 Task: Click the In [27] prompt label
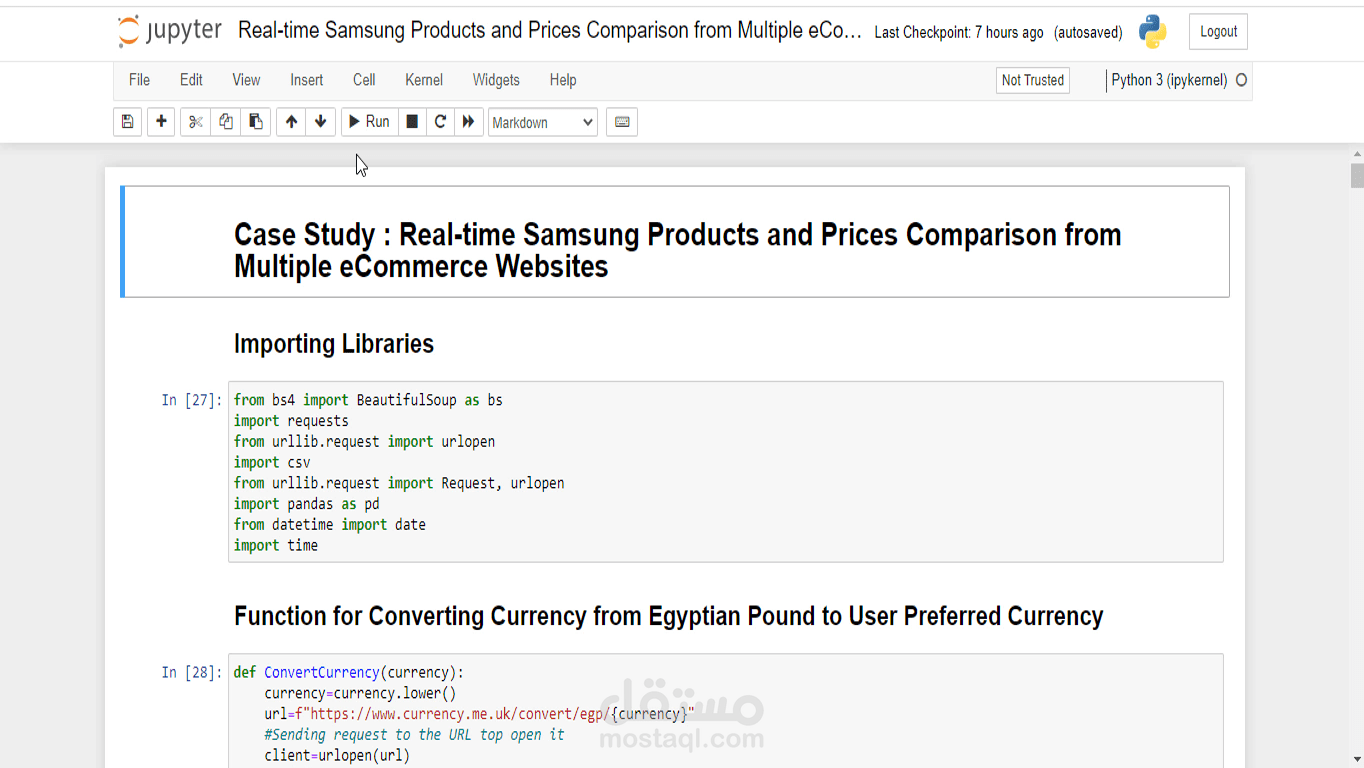[x=192, y=400]
